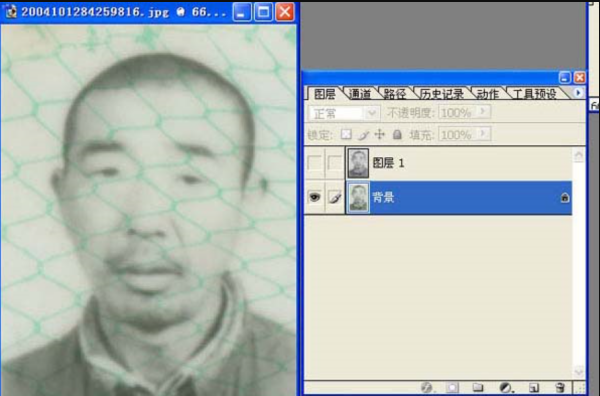Select the 背景 layer name
Image resolution: width=600 pixels, height=396 pixels.
point(383,198)
